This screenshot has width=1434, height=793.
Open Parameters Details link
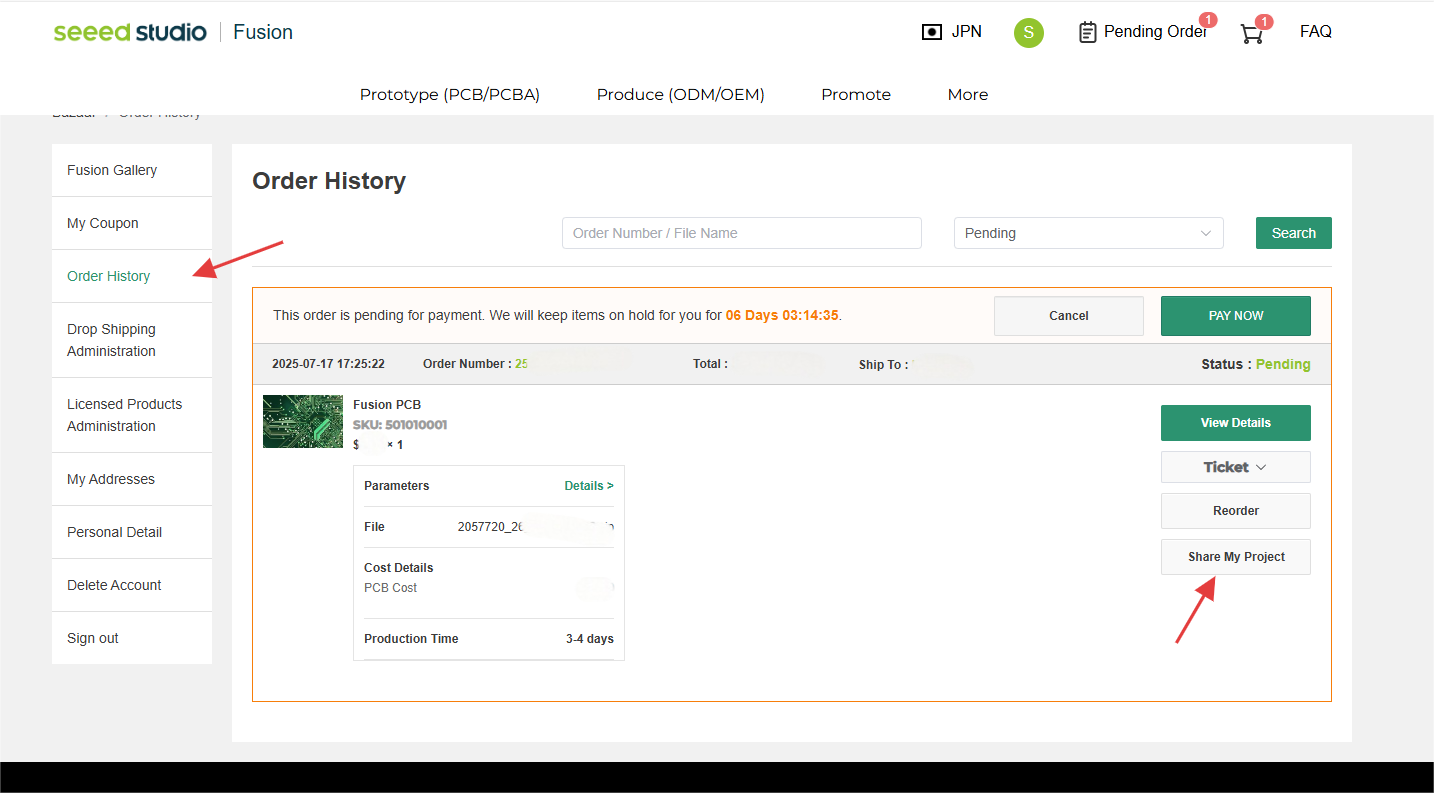pyautogui.click(x=588, y=486)
